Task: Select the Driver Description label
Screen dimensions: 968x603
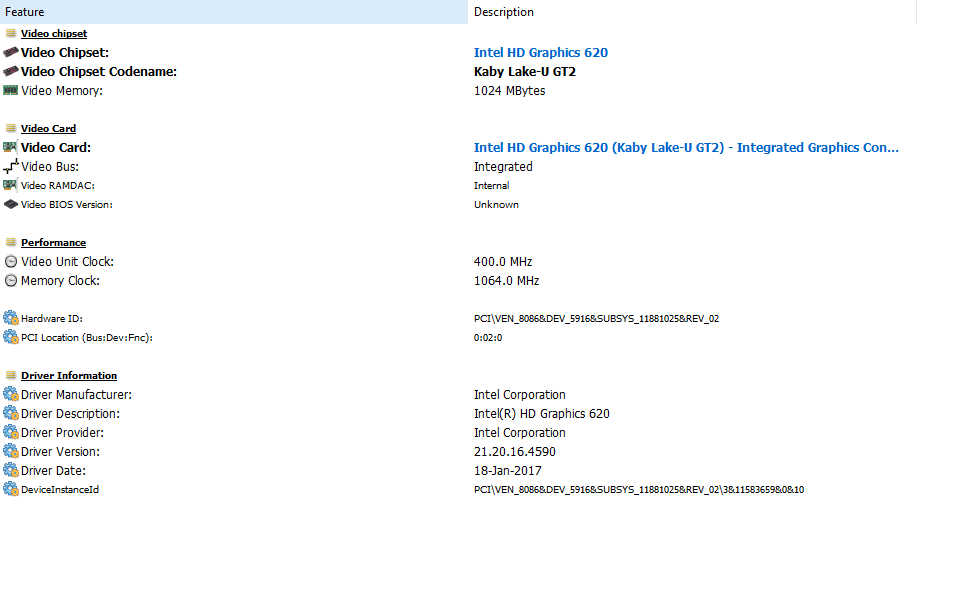Action: [70, 414]
